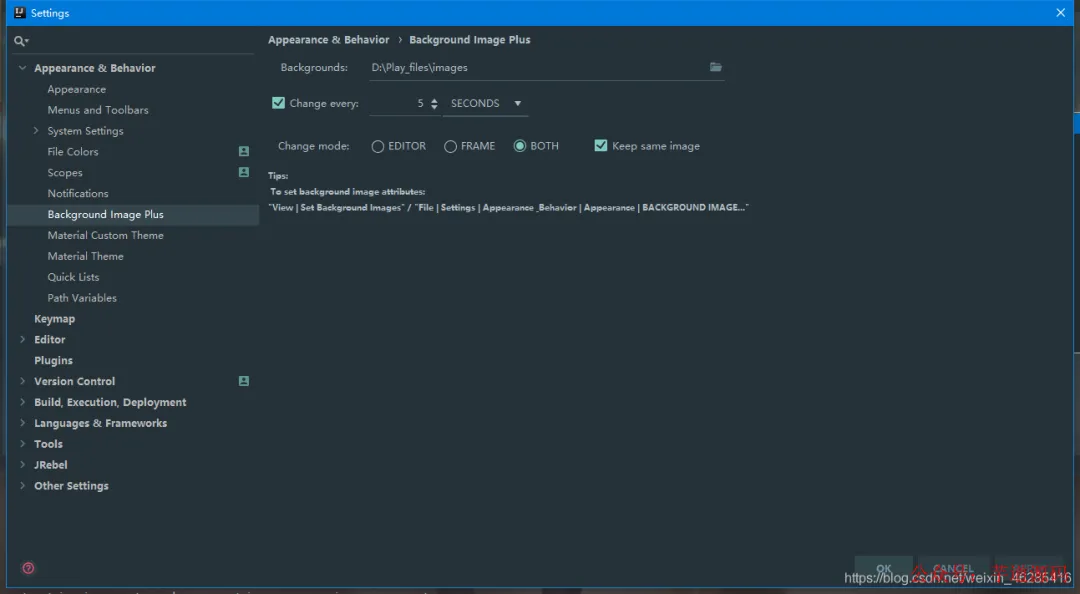Open File Colors settings page

tap(73, 152)
